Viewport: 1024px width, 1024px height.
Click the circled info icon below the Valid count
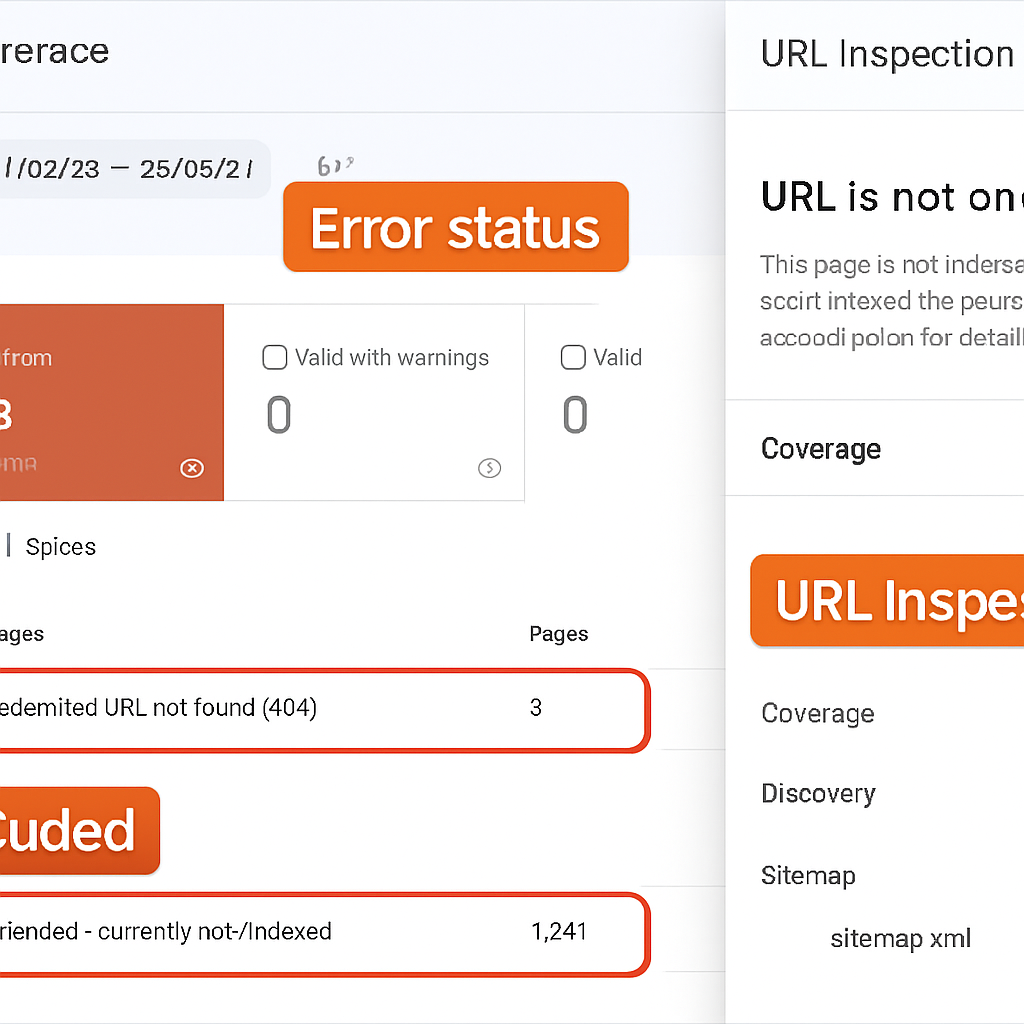click(x=489, y=468)
